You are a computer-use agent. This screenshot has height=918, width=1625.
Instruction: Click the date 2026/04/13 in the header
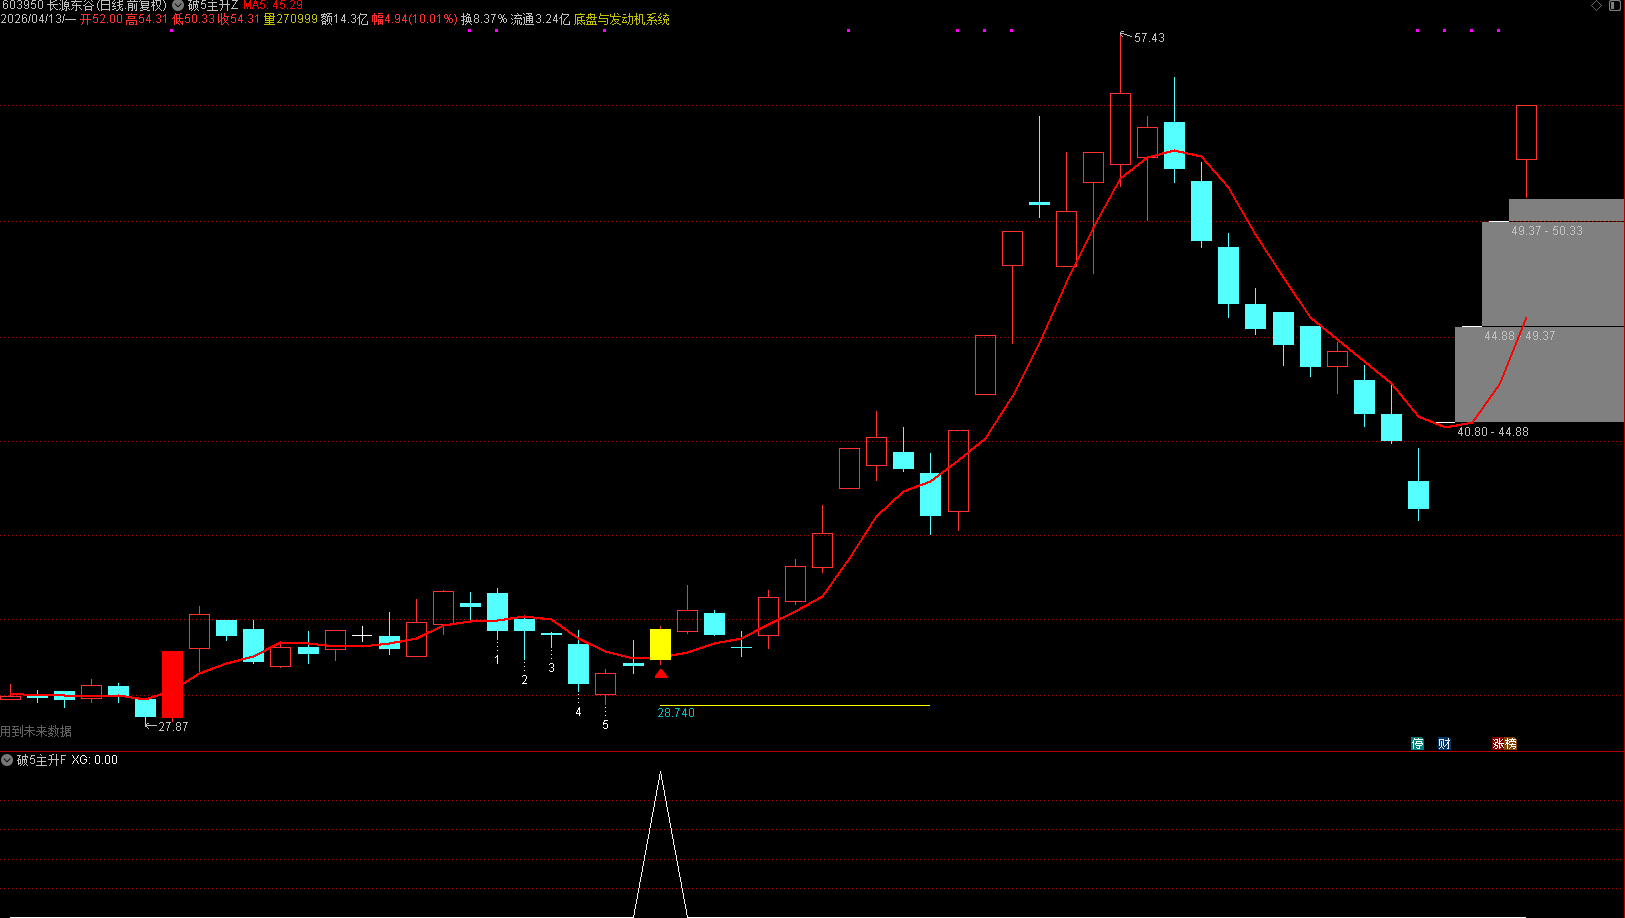(x=32, y=19)
